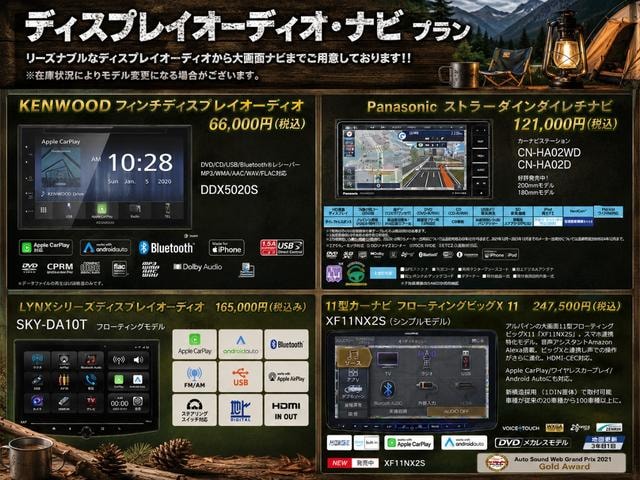Click the DVD mechaless model badge
Image resolution: width=640 pixels, height=480 pixels.
[x=531, y=442]
